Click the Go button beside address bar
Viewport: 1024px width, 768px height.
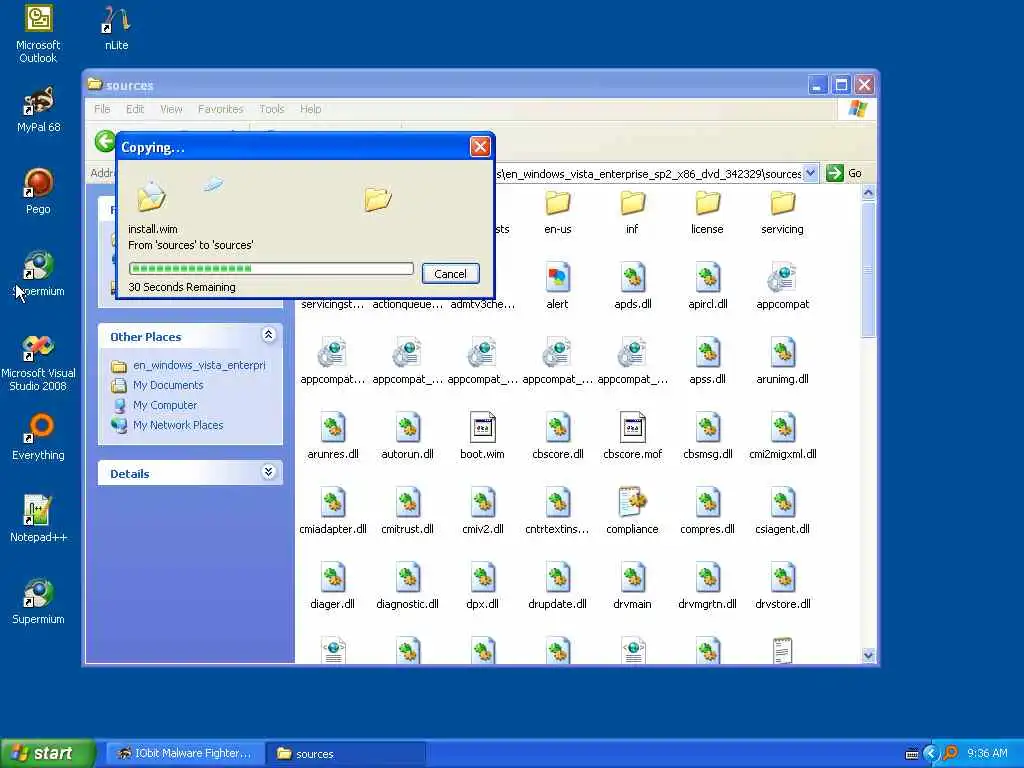click(x=844, y=173)
